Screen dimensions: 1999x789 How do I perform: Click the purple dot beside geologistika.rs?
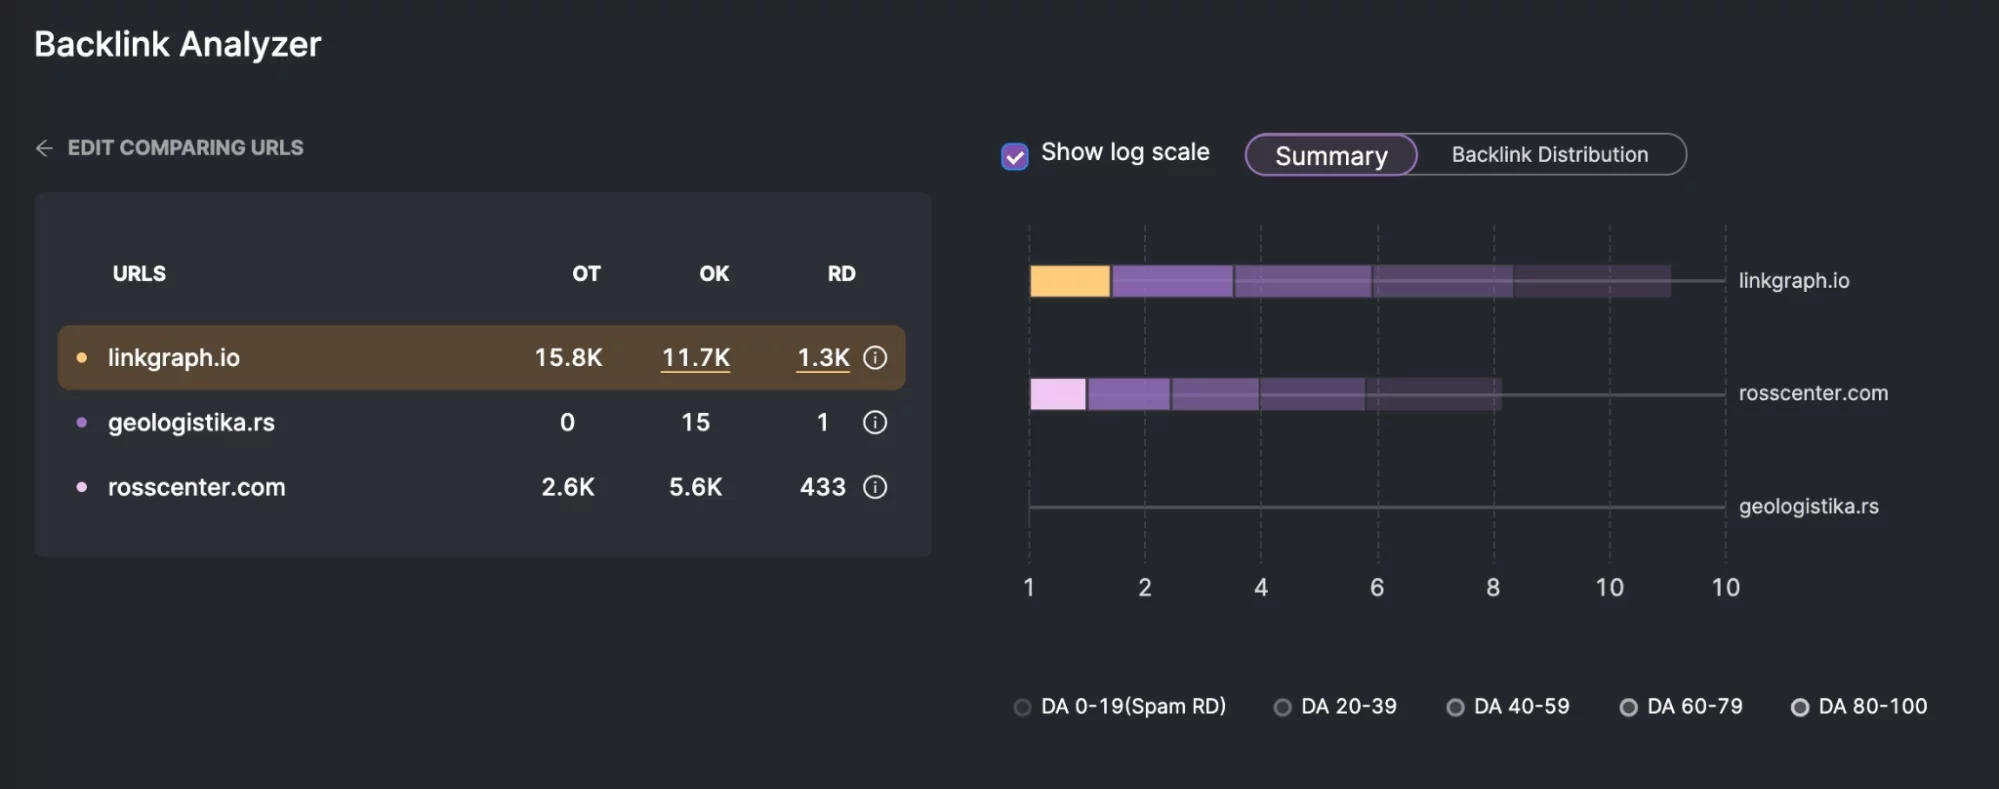point(82,423)
